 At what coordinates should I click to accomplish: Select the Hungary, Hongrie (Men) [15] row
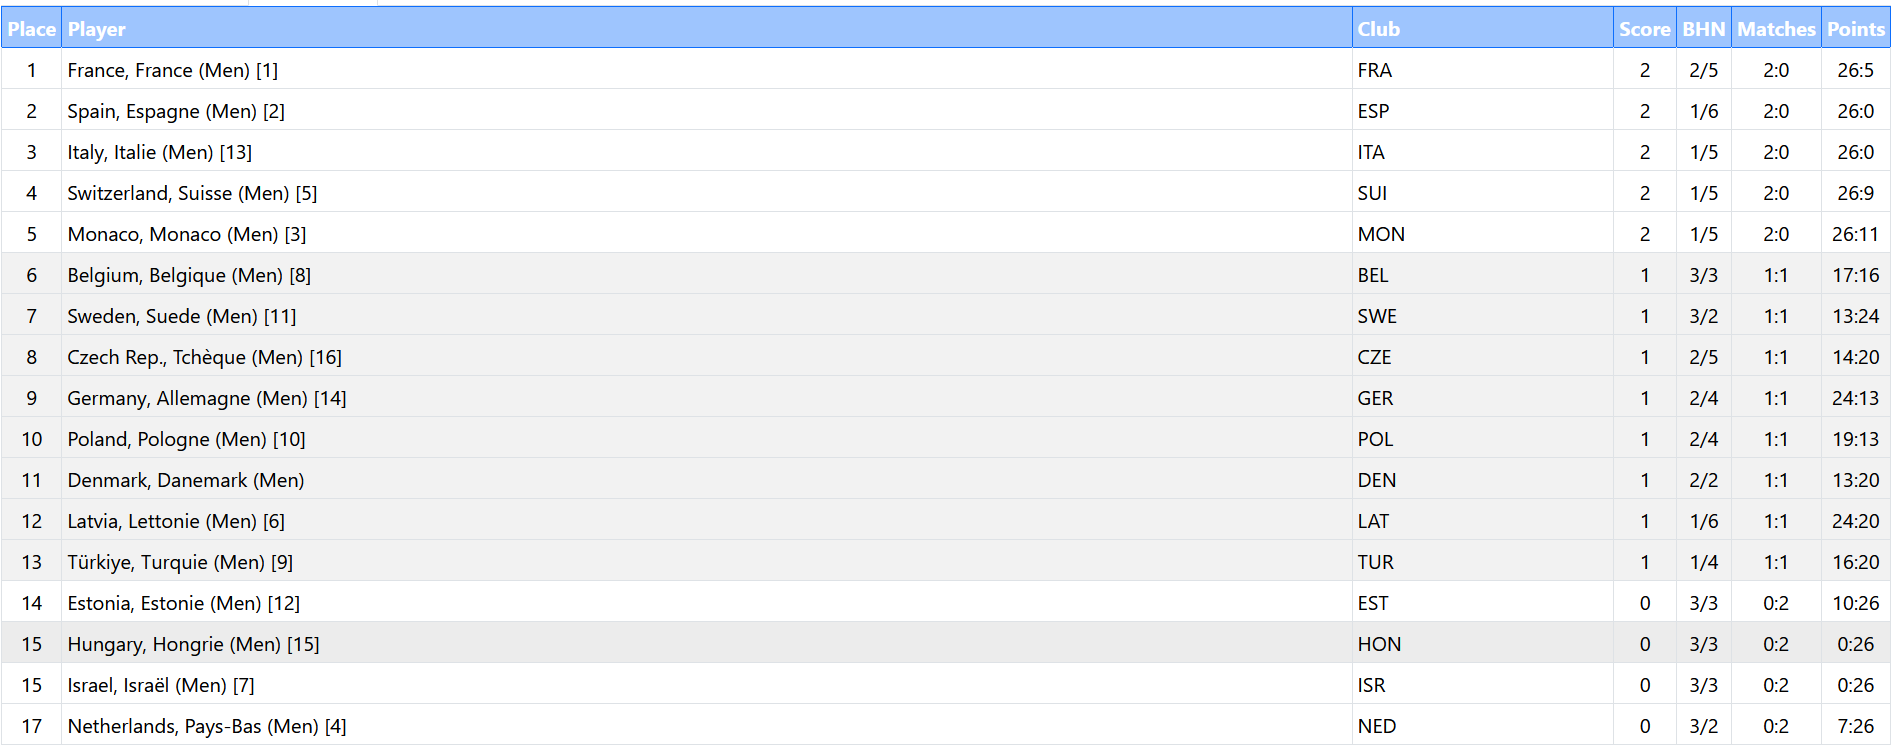coord(193,644)
